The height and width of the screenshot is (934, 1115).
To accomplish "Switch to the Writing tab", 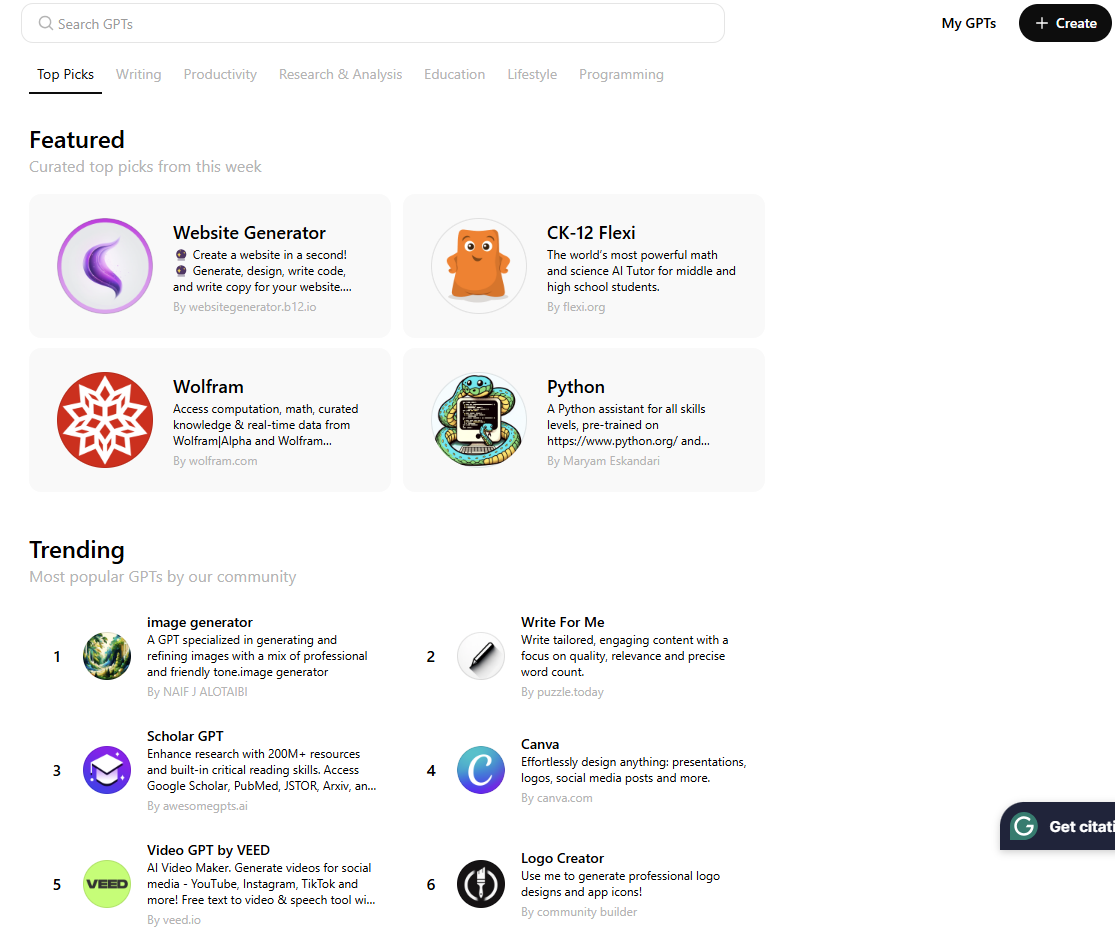I will pos(139,74).
